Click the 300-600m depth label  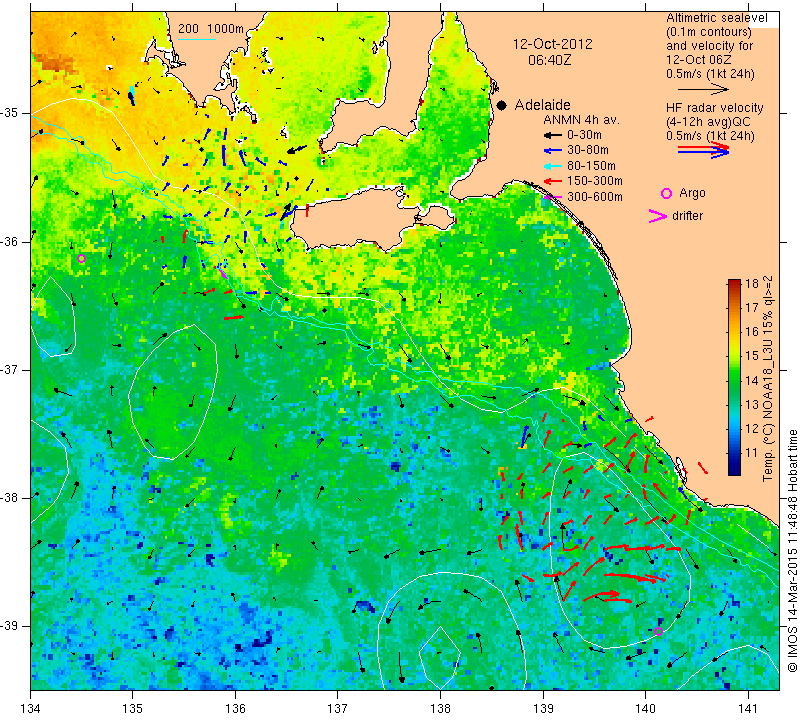tap(595, 197)
